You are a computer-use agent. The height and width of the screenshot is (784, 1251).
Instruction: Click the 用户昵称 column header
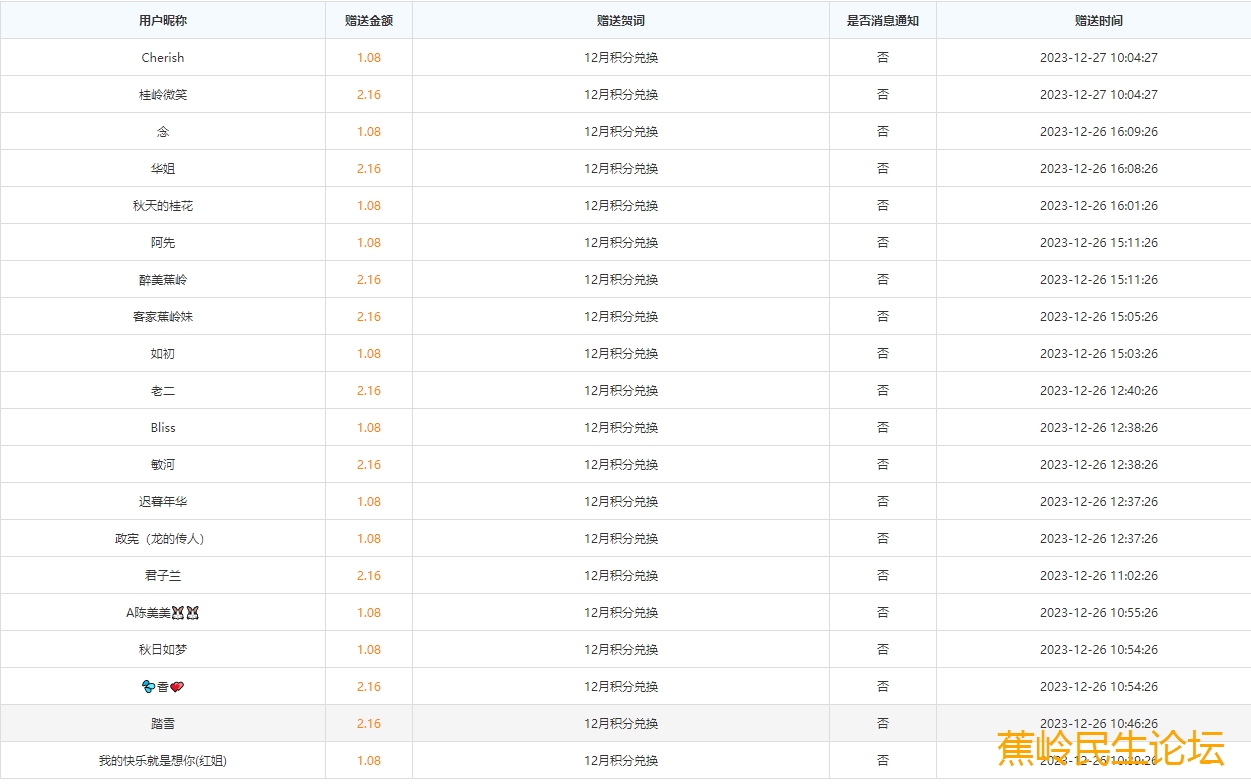(163, 20)
